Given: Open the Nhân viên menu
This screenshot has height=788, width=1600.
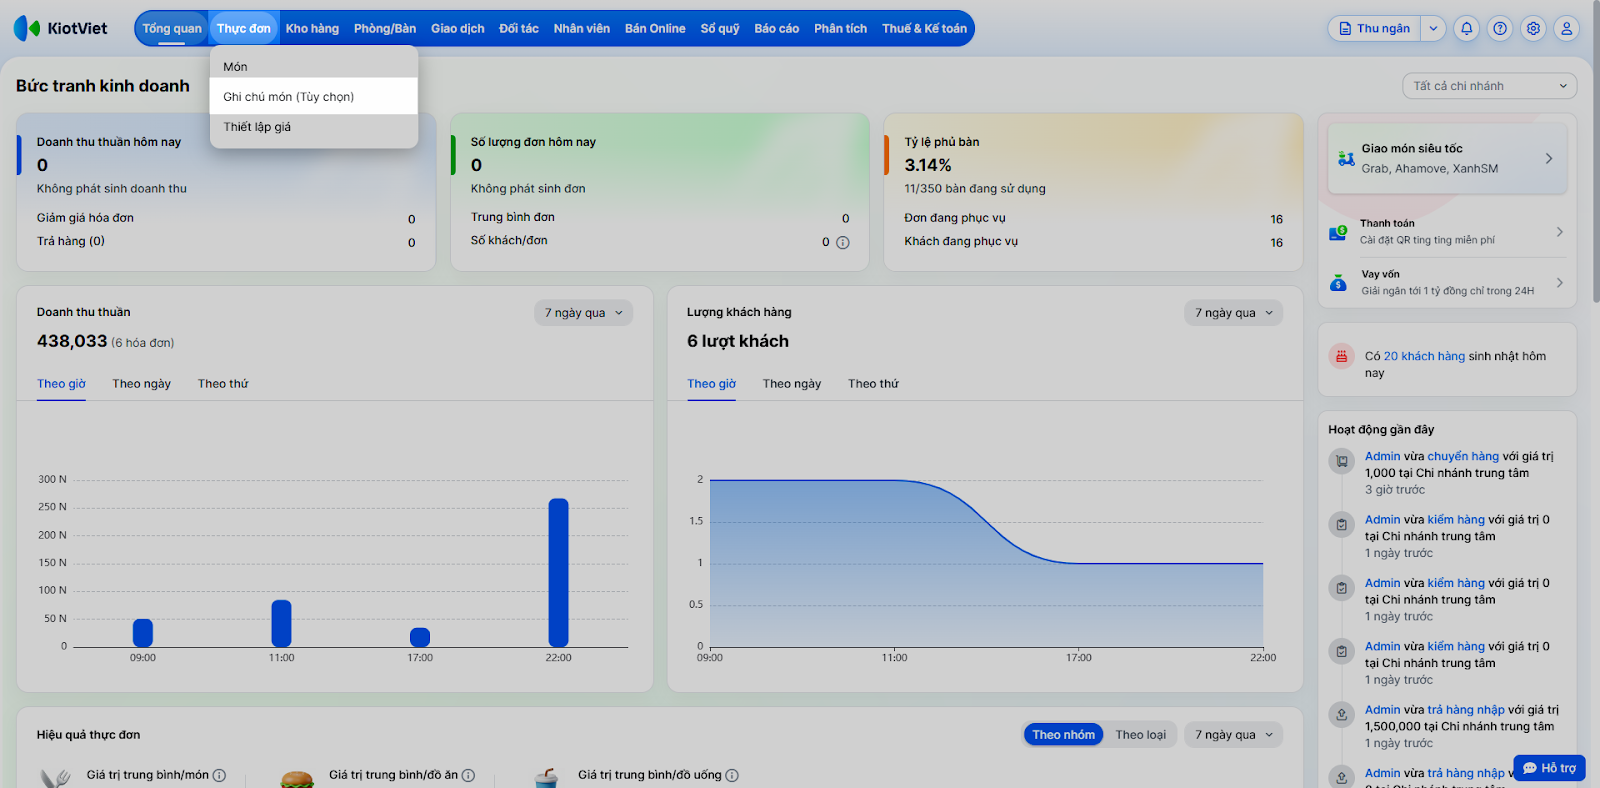Looking at the screenshot, I should [x=582, y=29].
